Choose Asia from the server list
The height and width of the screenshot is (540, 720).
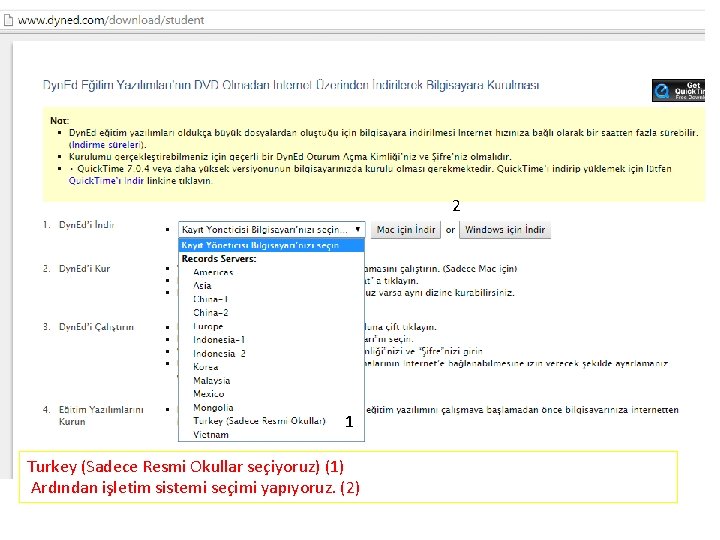tap(202, 286)
